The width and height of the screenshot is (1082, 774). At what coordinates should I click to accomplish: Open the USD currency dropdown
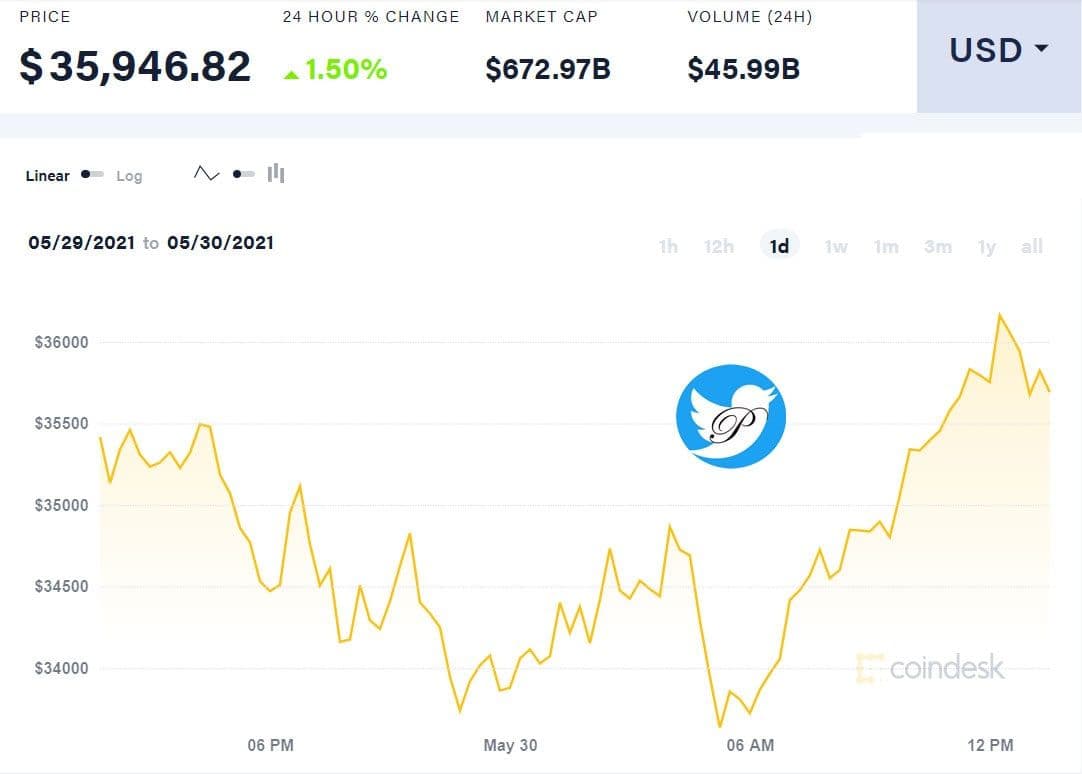pos(998,50)
